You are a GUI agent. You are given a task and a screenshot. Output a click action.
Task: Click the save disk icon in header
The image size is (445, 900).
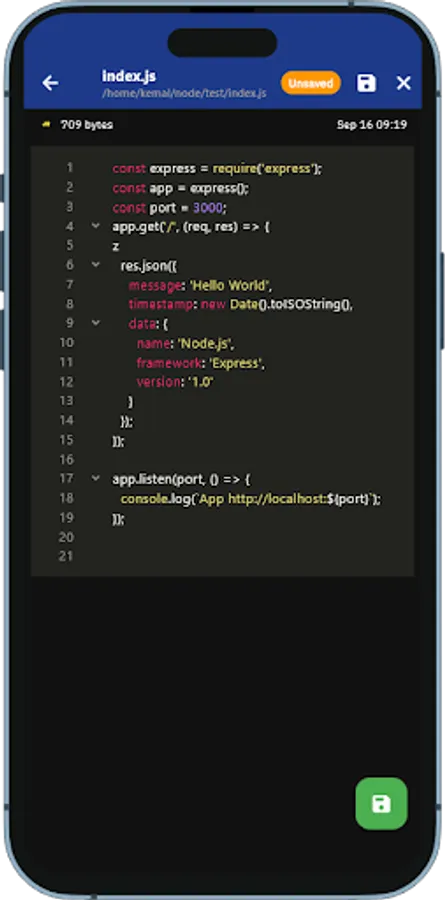coord(366,83)
